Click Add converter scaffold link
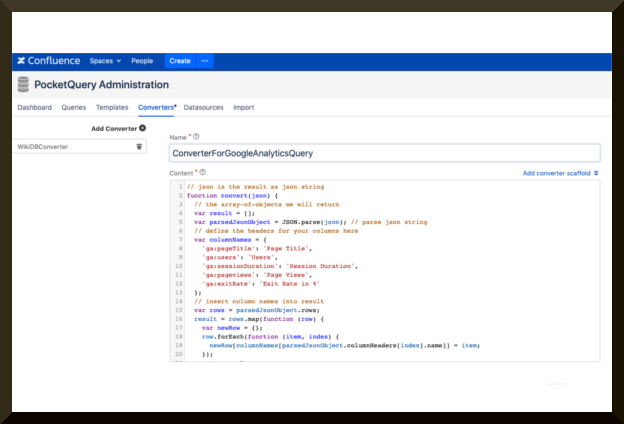Image resolution: width=624 pixels, height=424 pixels. click(x=556, y=173)
